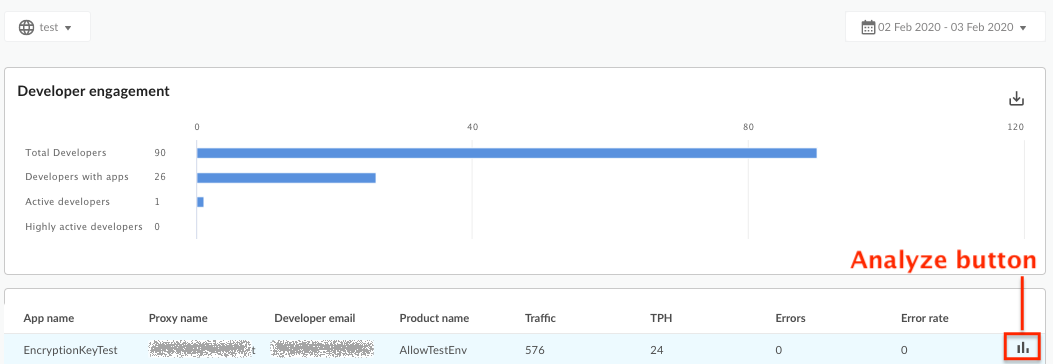The height and width of the screenshot is (364, 1053).
Task: Click the Developers with apps bar
Action: click(286, 178)
